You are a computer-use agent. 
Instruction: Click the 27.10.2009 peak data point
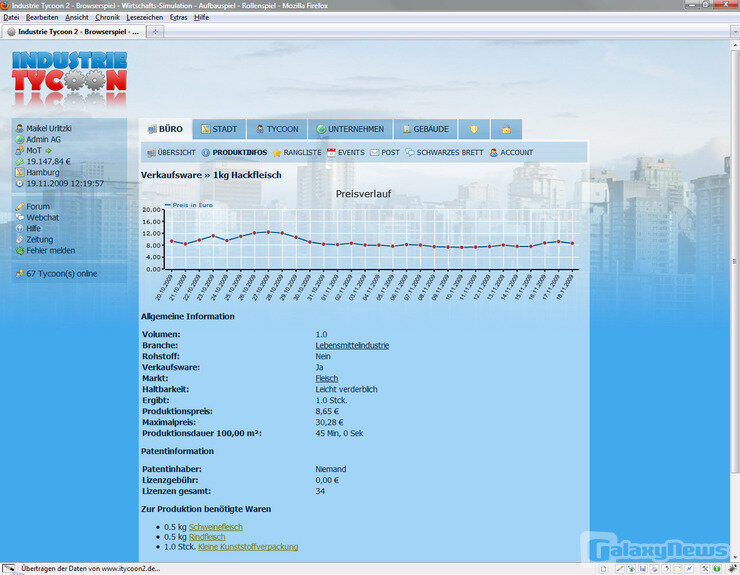[269, 232]
